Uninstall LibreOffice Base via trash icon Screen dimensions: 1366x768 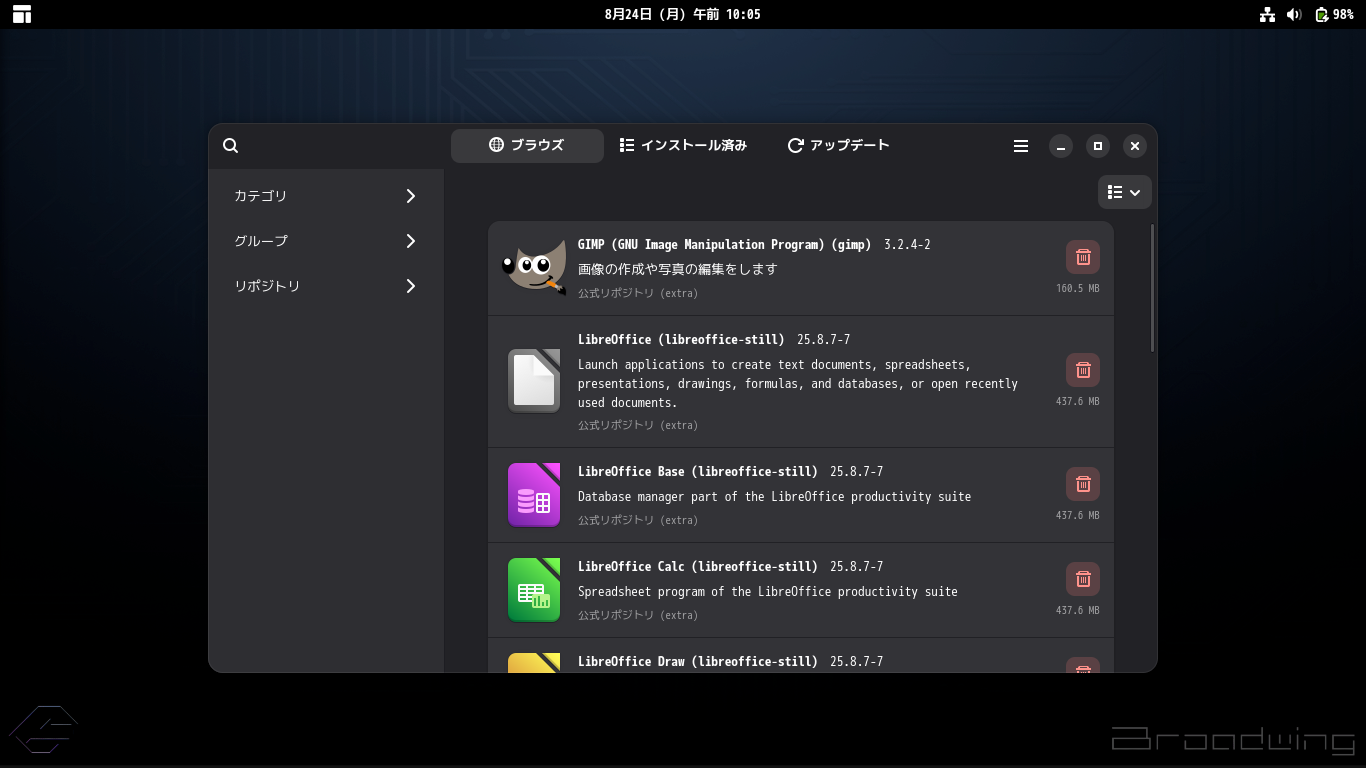[x=1083, y=484]
